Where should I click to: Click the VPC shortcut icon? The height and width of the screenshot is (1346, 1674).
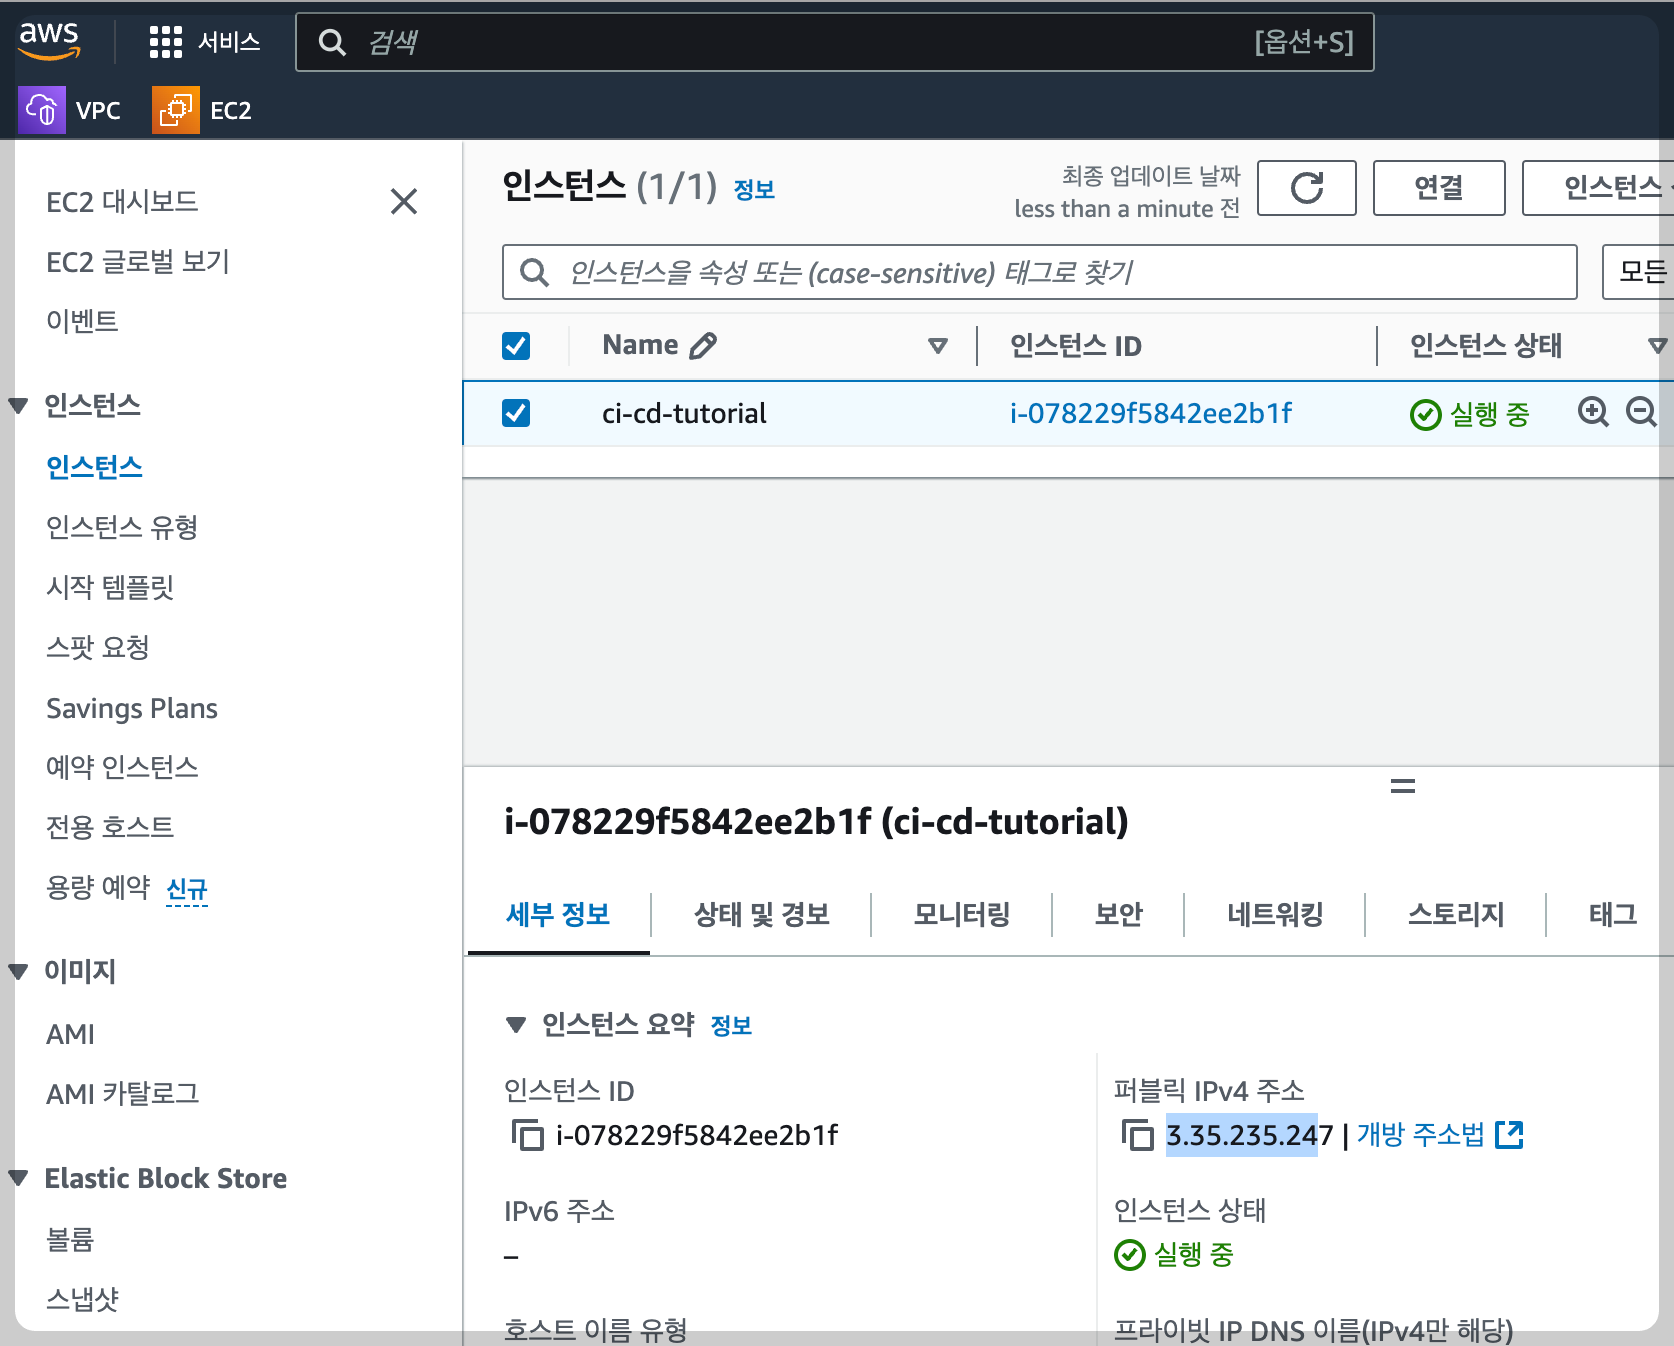click(x=42, y=110)
